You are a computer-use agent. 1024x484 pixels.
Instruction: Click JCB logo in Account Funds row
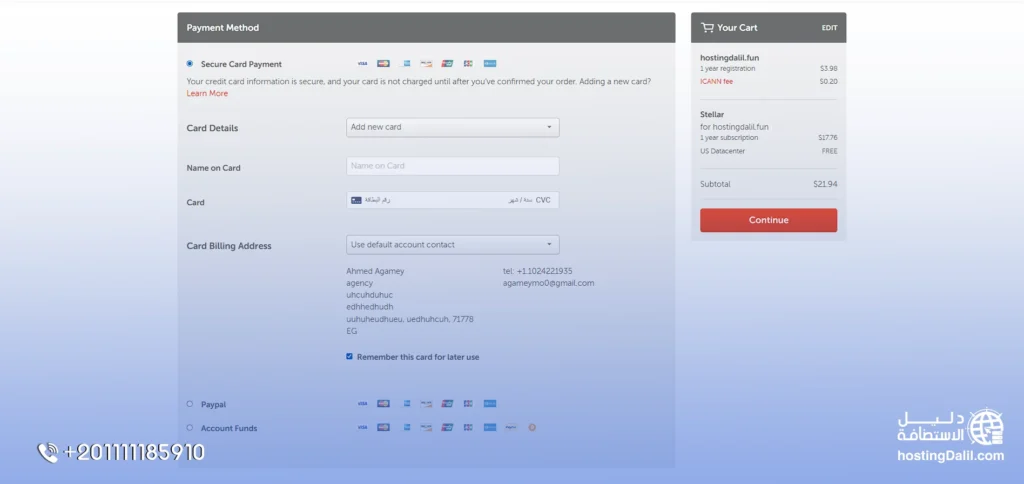coord(468,427)
